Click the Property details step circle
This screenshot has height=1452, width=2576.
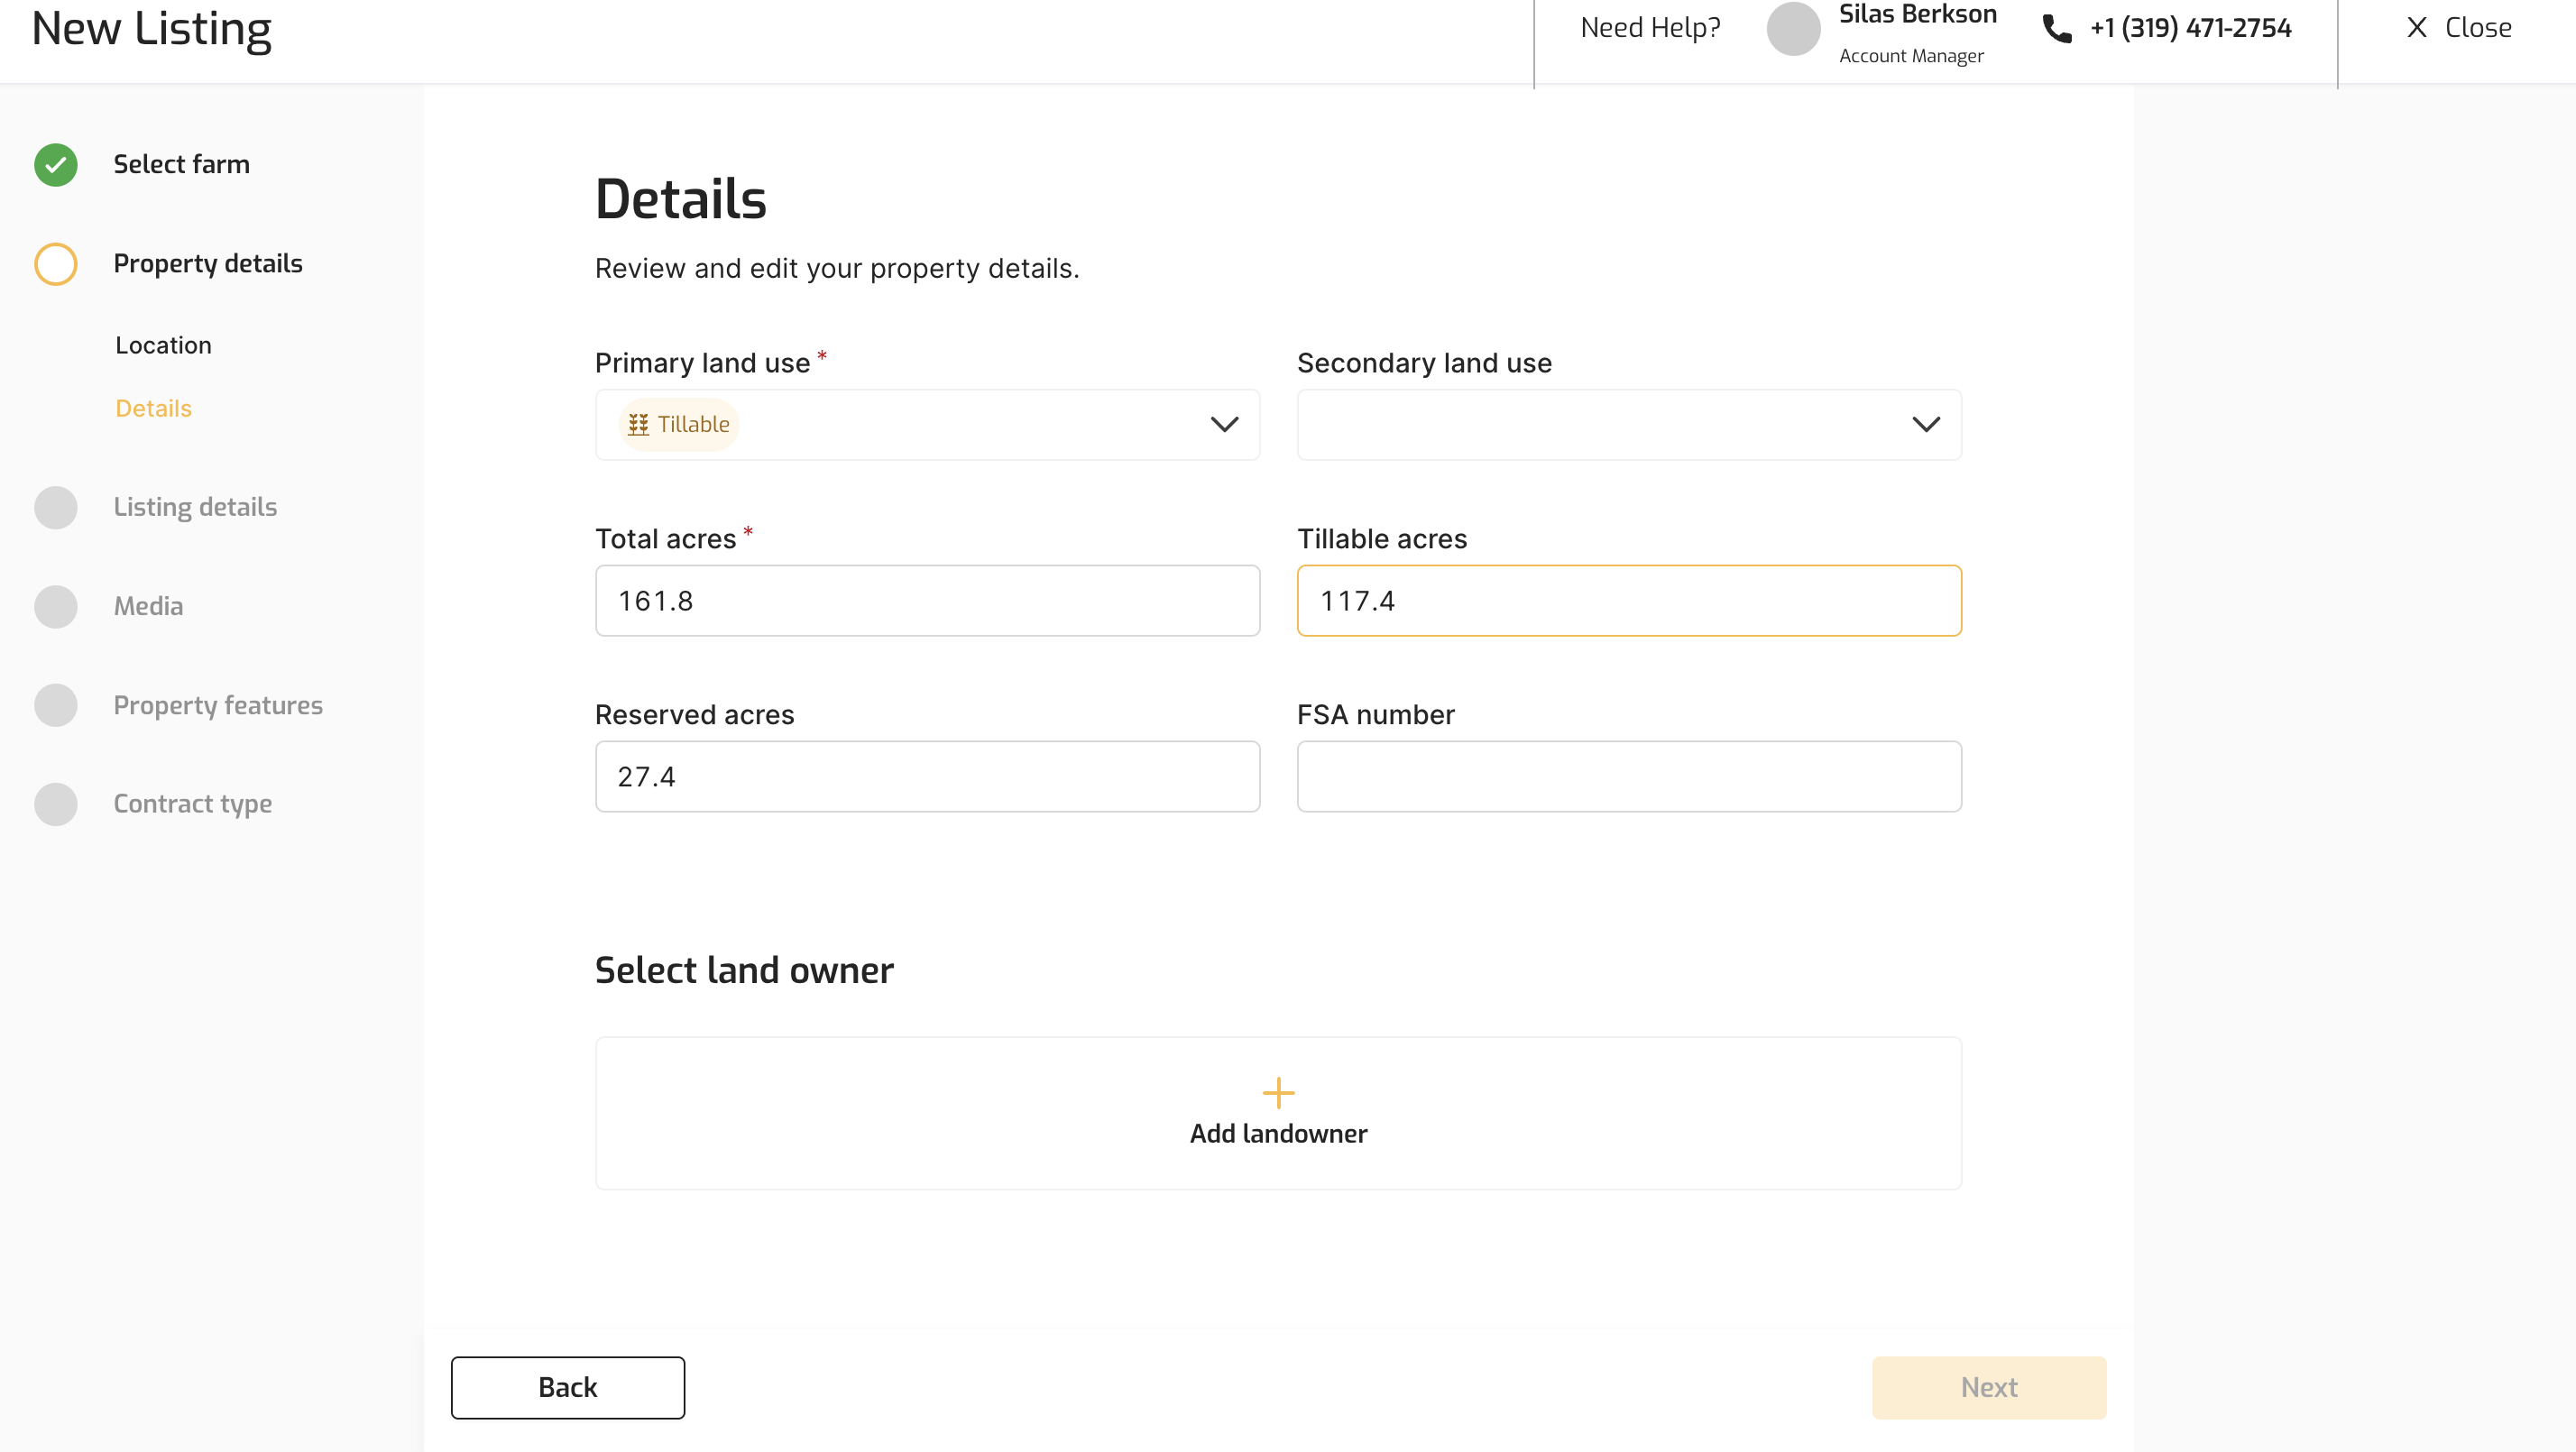coord(56,264)
